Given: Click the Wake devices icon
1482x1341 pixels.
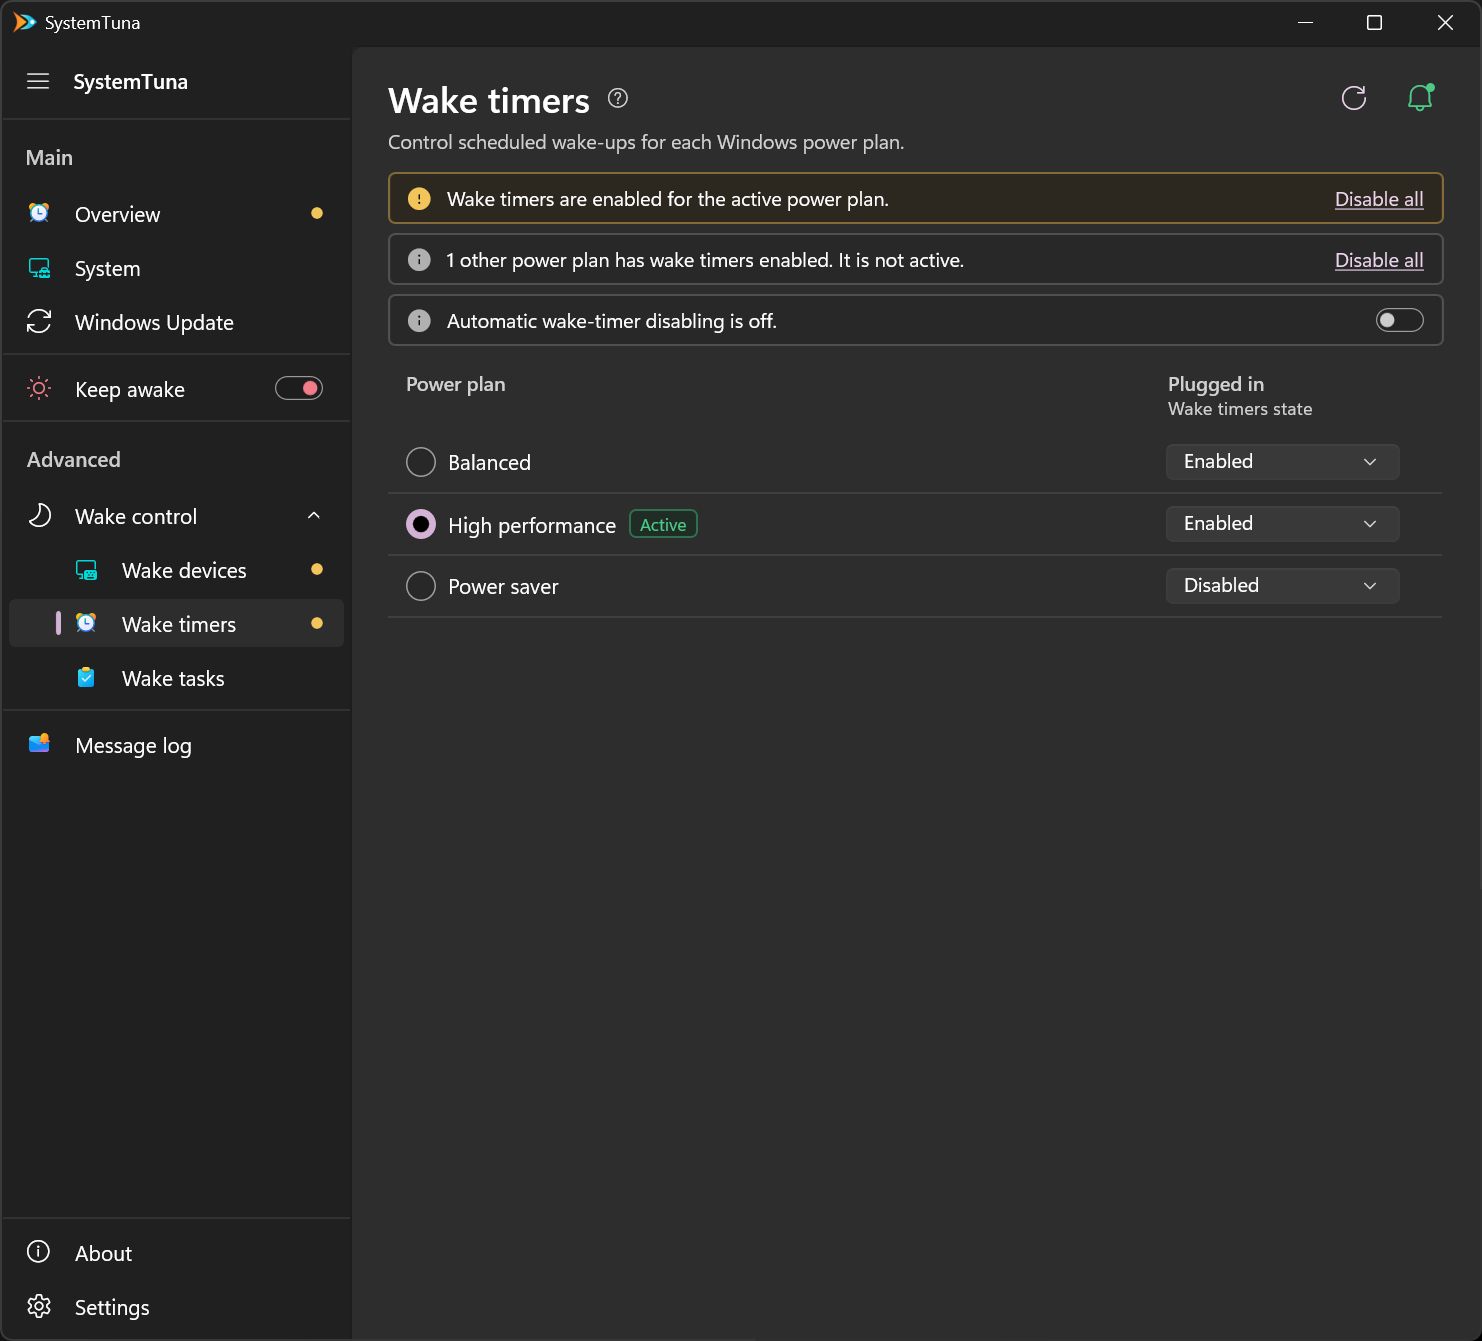Looking at the screenshot, I should [x=87, y=570].
